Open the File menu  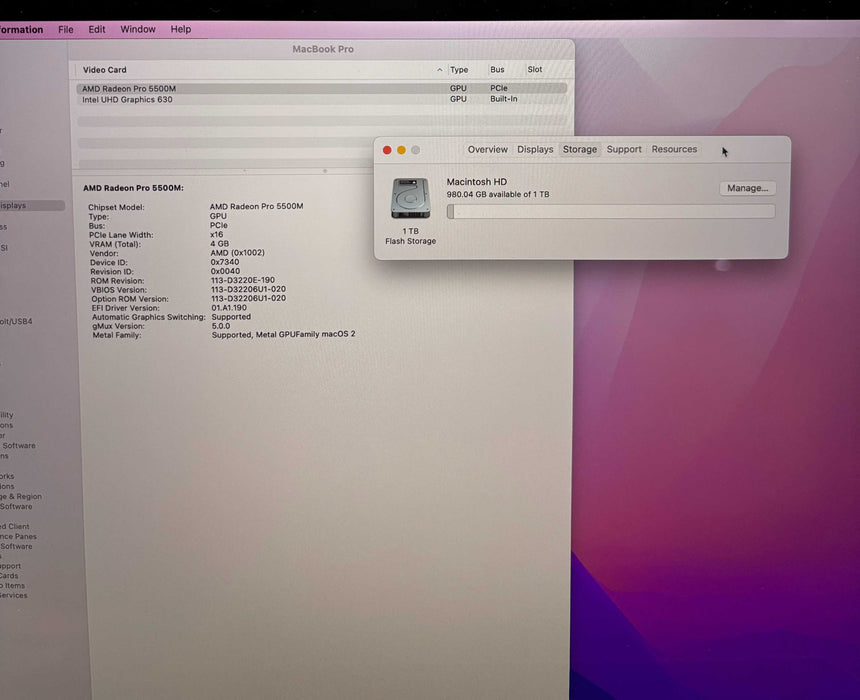(x=66, y=30)
